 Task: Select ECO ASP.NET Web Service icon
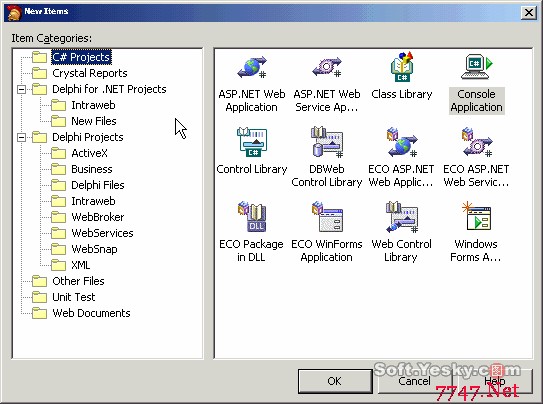point(477,142)
